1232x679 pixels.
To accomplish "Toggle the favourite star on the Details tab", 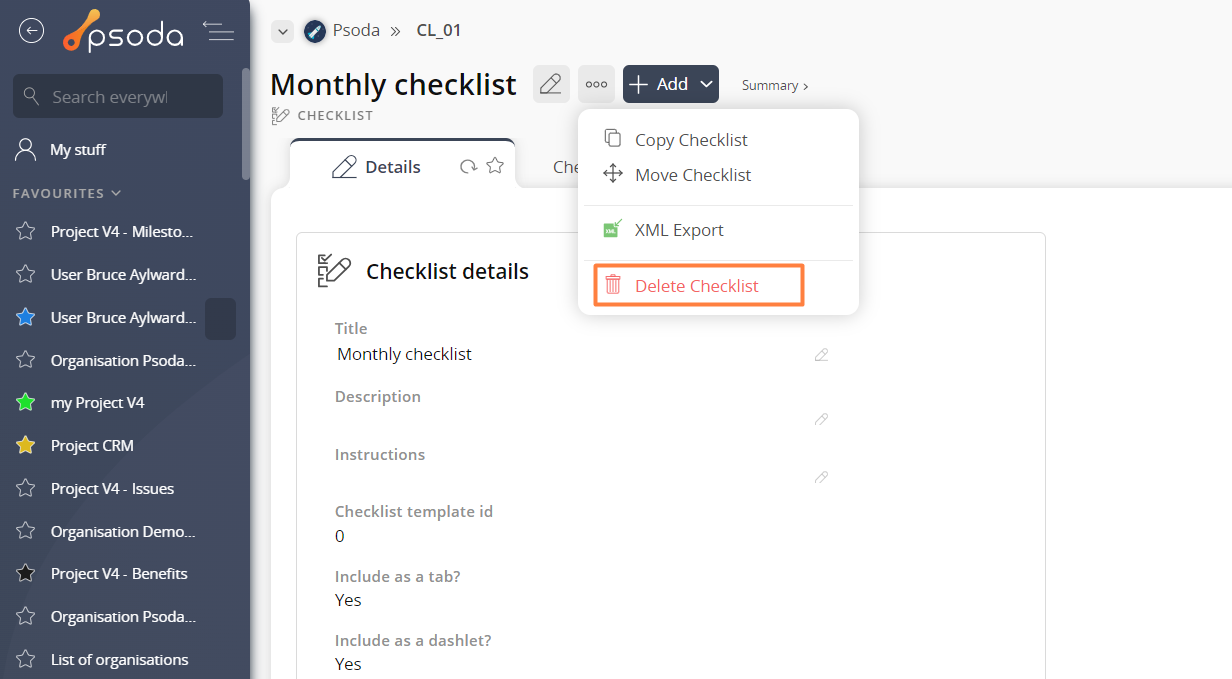I will (495, 166).
